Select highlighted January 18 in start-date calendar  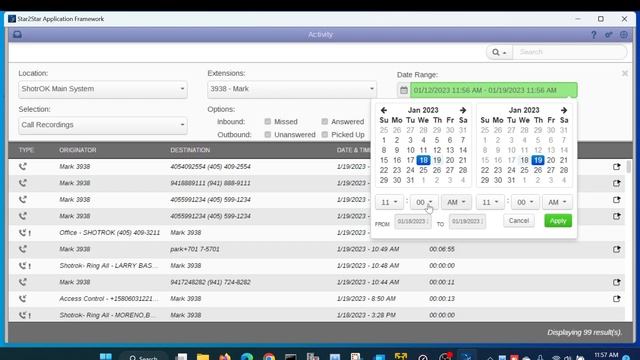click(x=423, y=160)
